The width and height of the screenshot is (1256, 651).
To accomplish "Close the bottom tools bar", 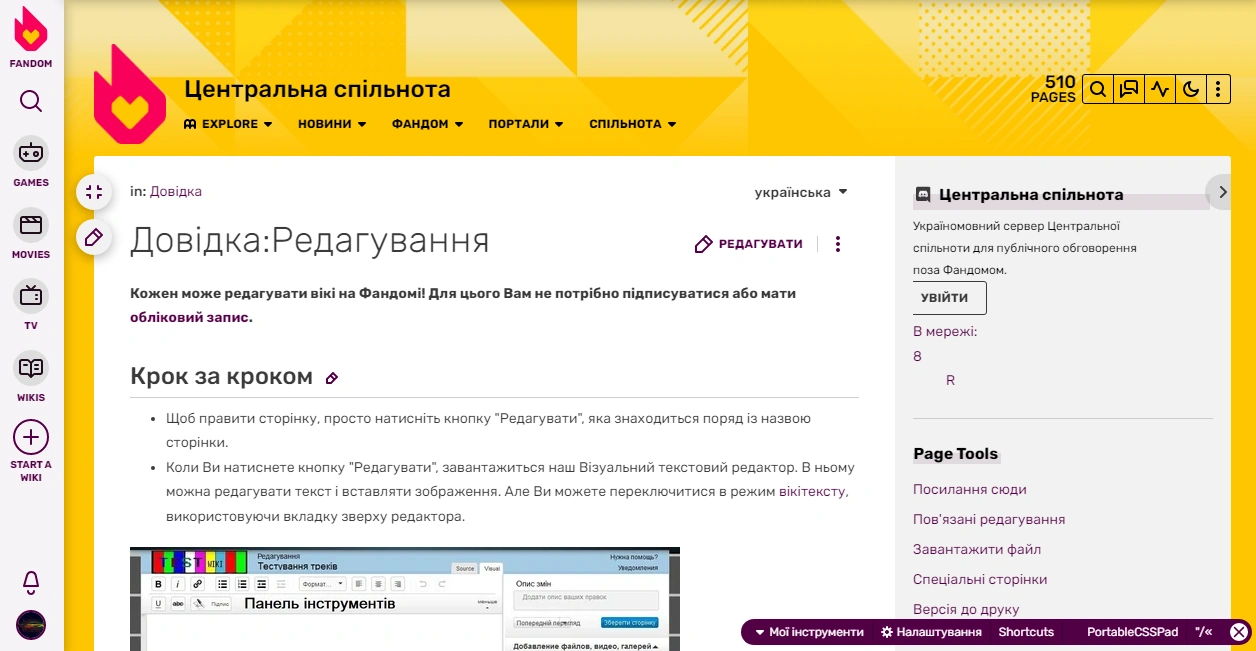I will 1238,632.
